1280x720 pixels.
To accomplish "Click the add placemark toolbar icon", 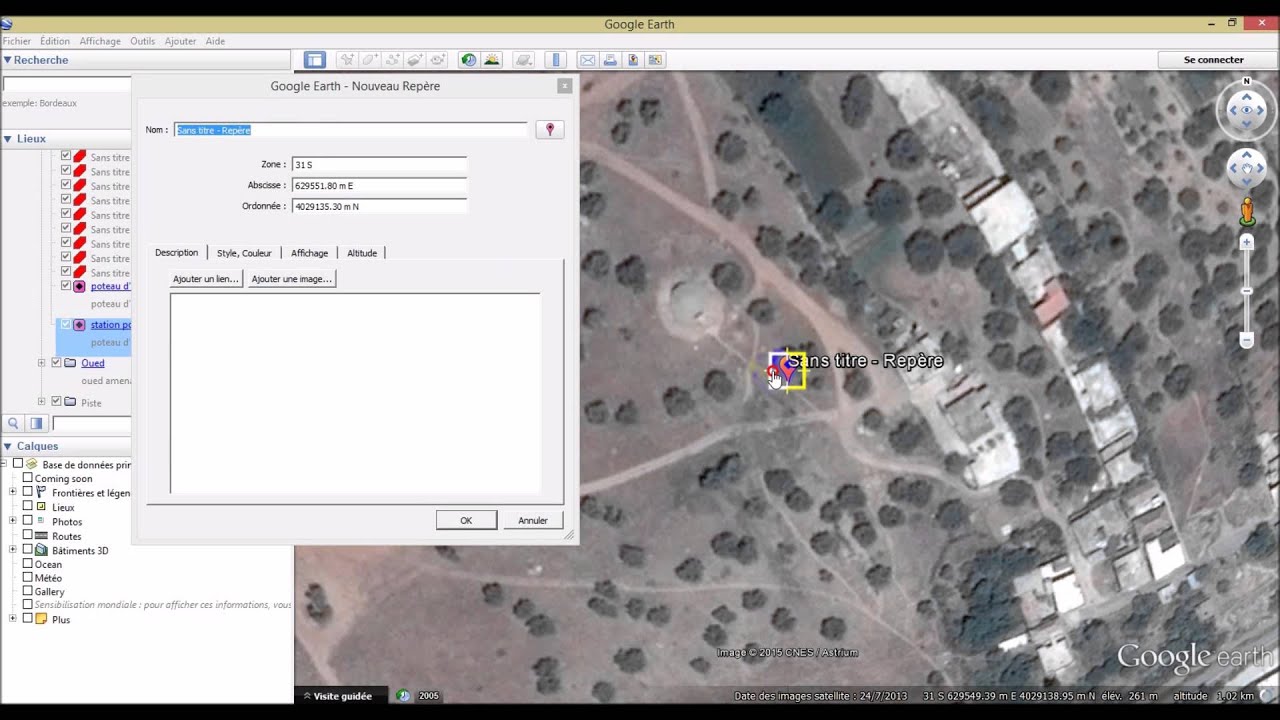I will (x=347, y=60).
